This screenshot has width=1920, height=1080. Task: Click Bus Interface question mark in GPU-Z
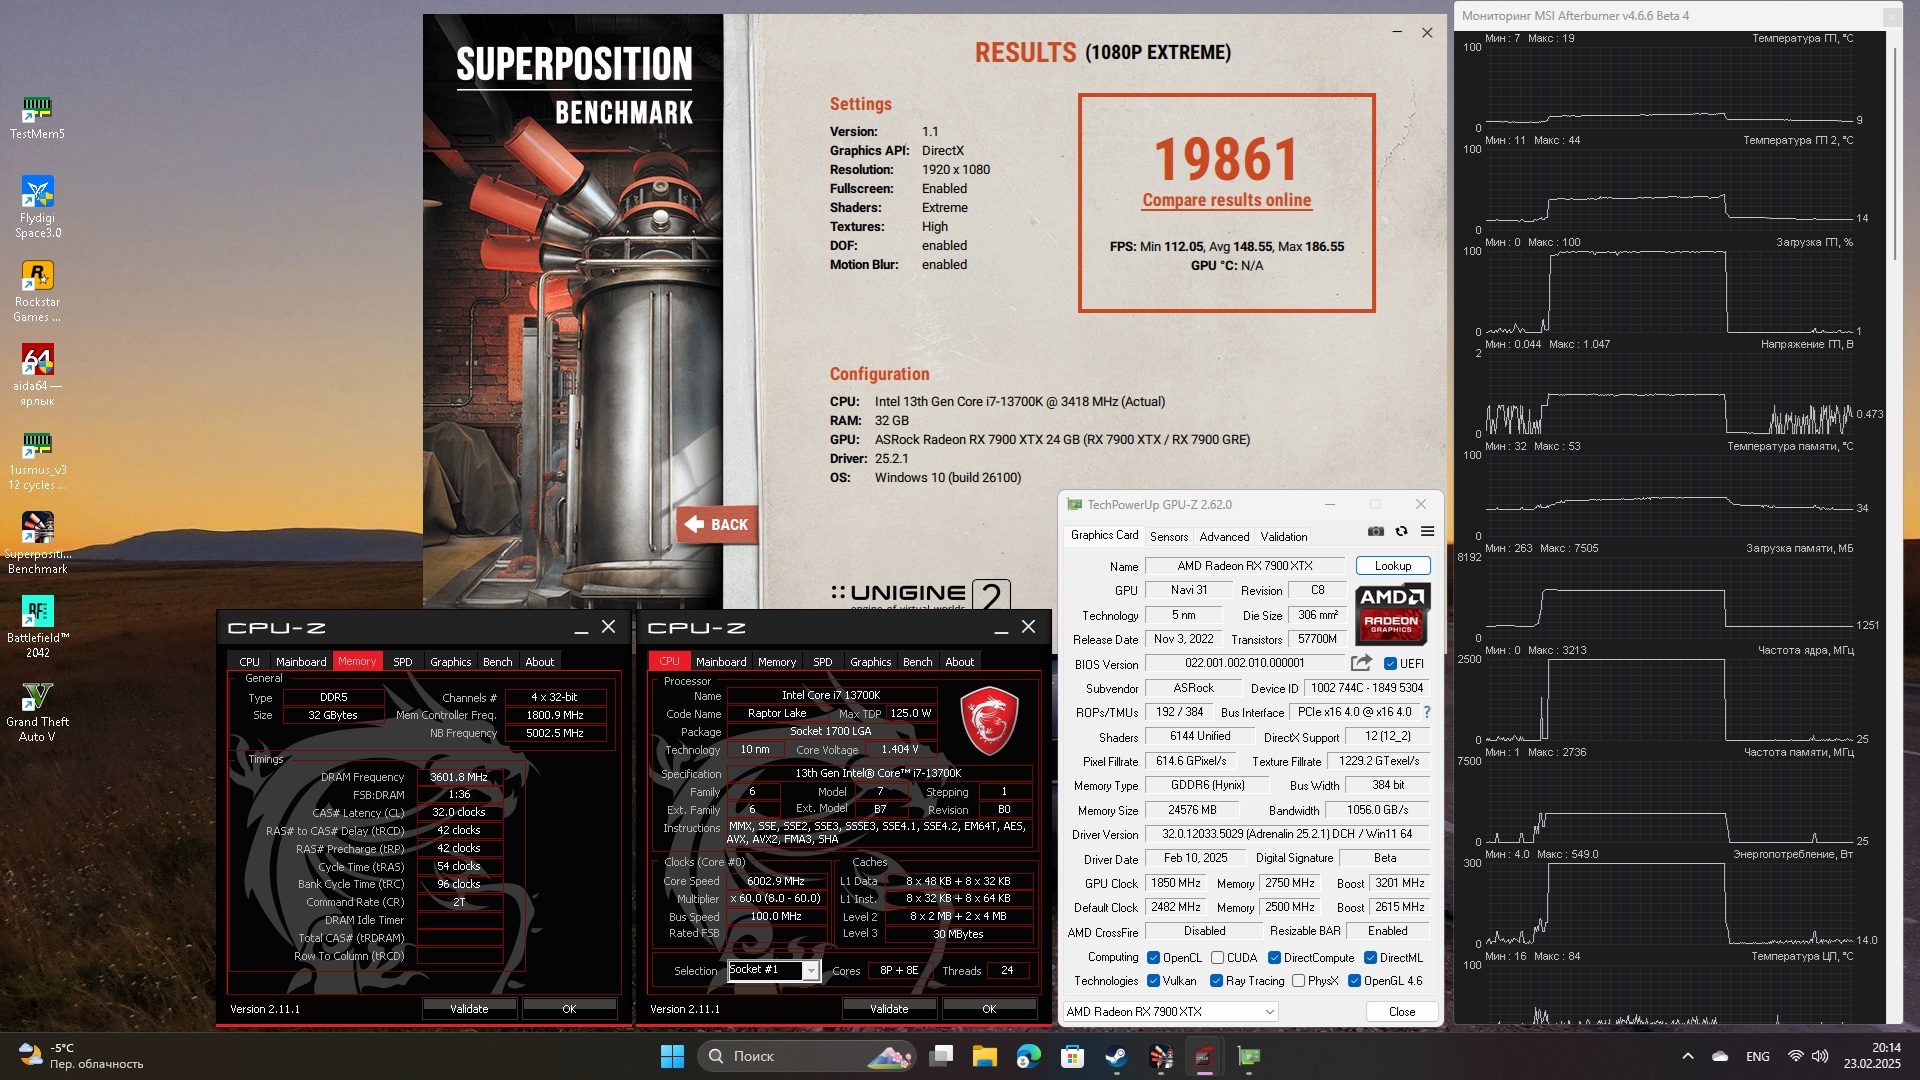[x=1427, y=712]
